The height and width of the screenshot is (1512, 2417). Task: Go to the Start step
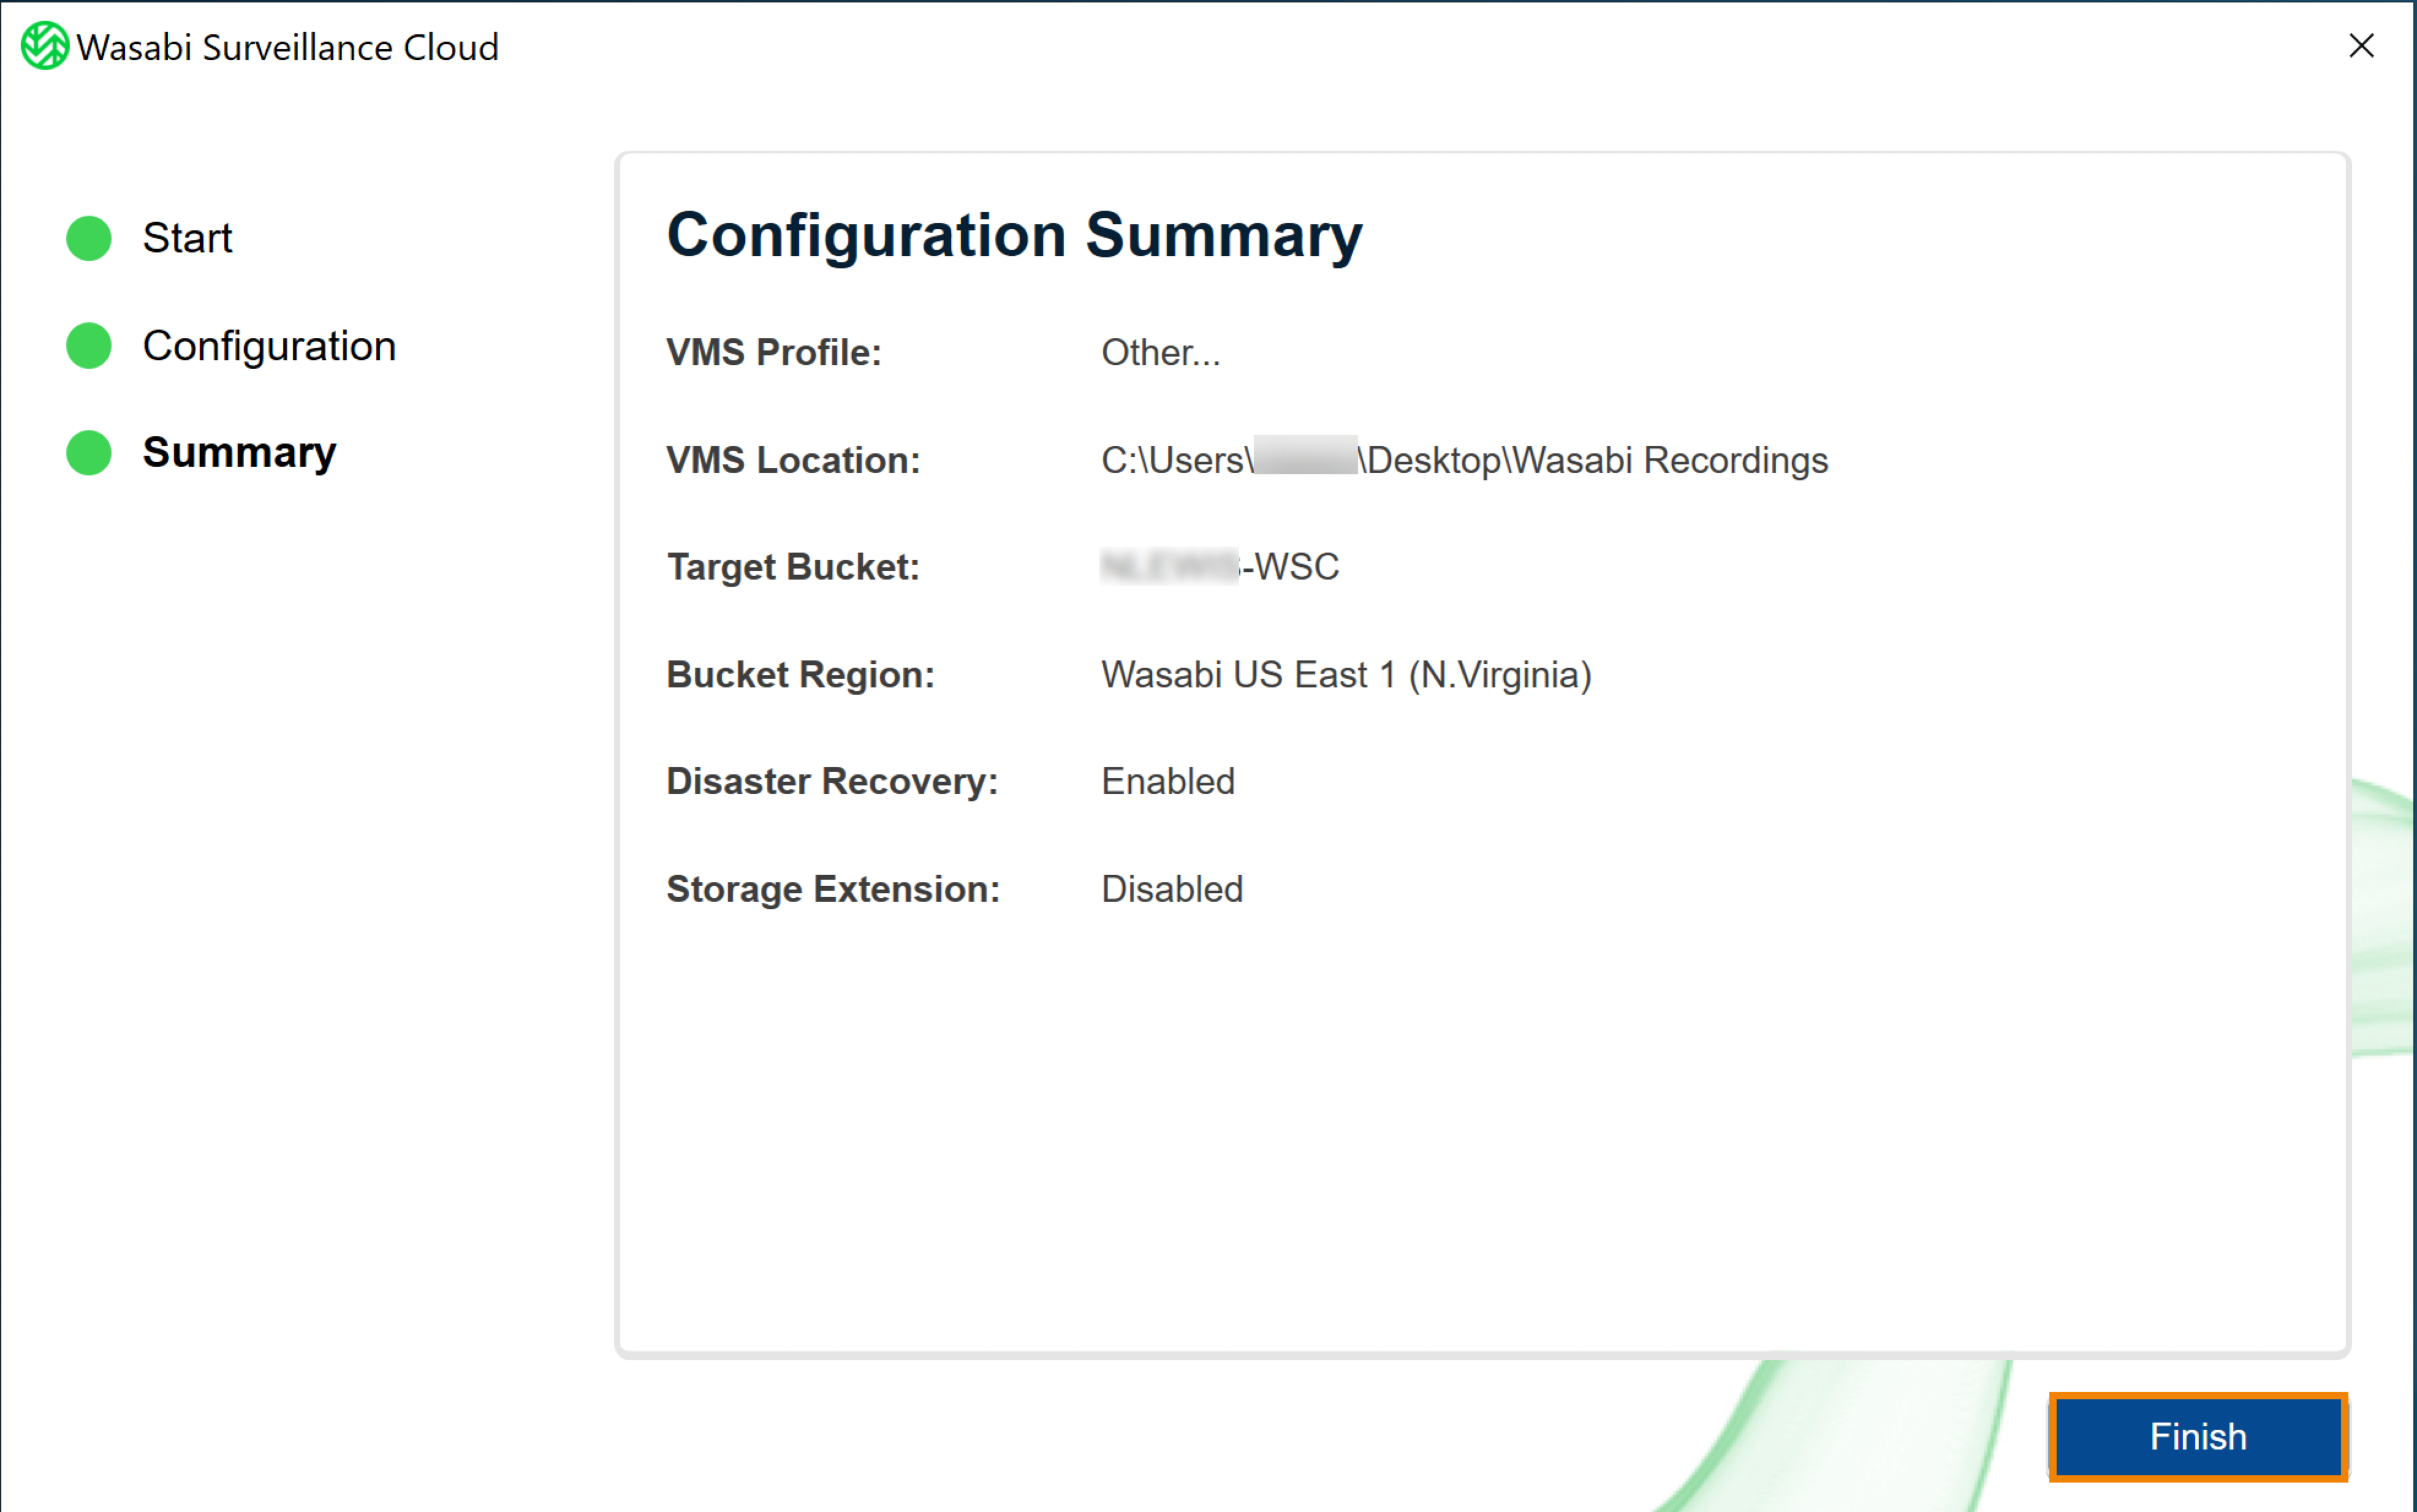click(x=187, y=238)
